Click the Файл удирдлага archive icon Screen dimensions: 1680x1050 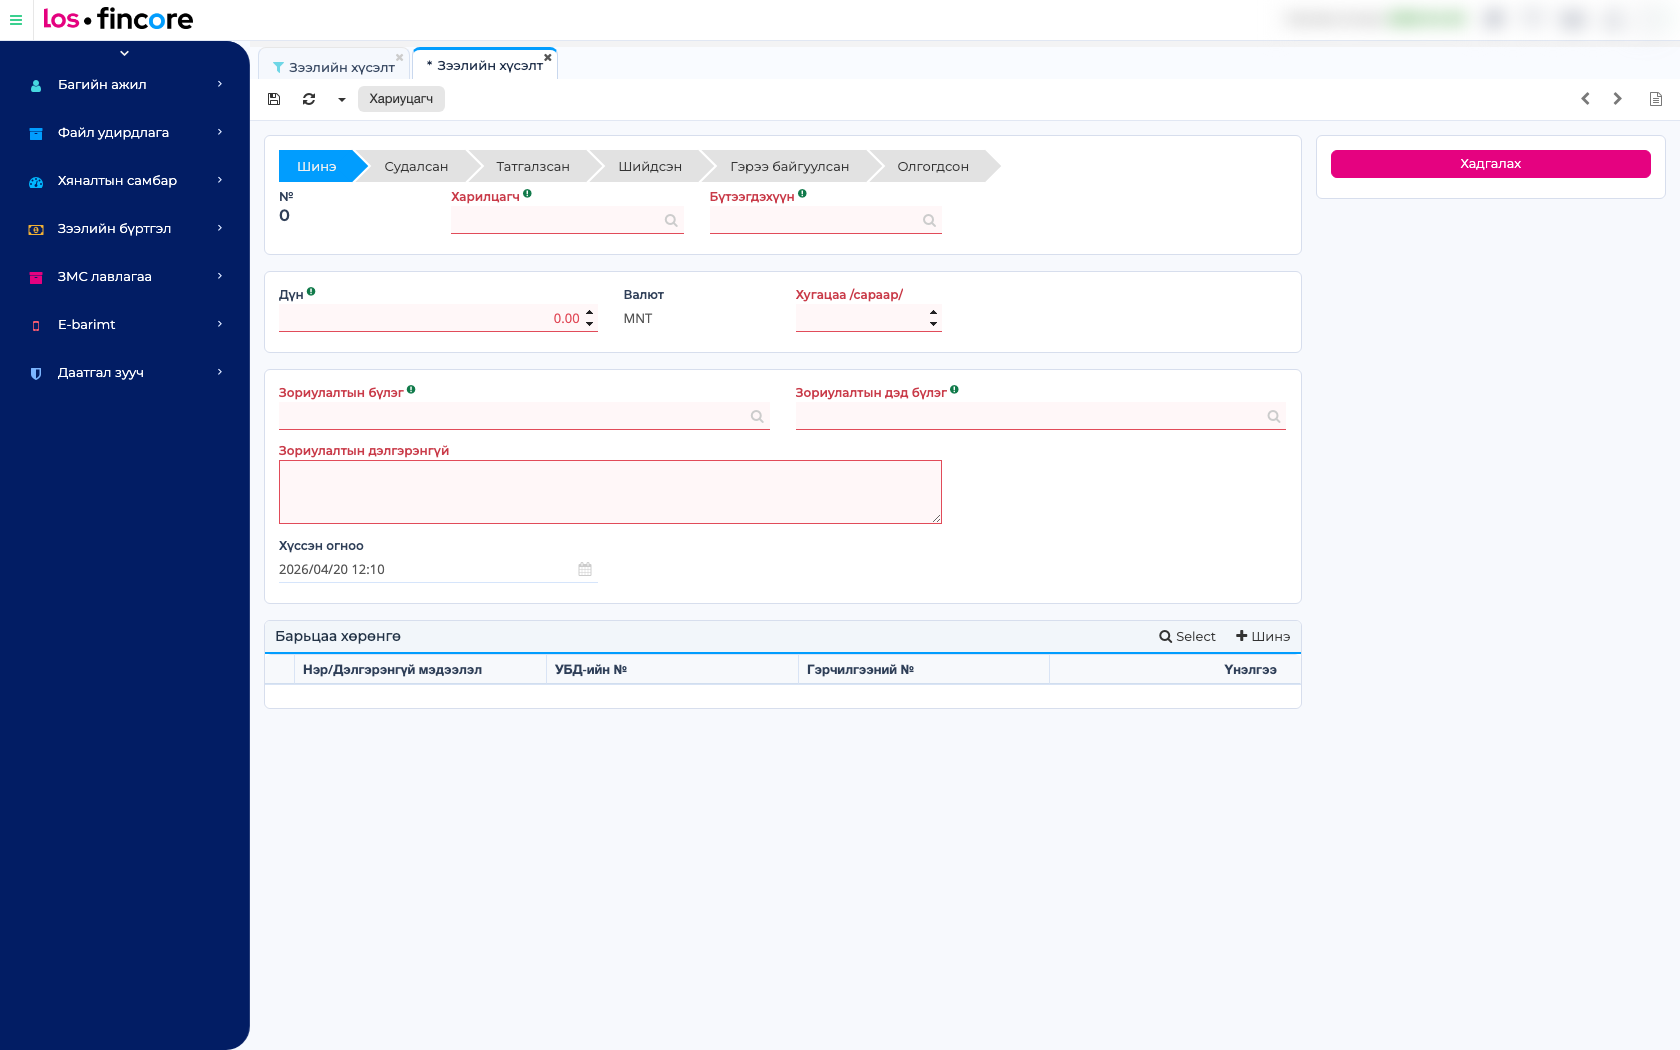point(36,134)
